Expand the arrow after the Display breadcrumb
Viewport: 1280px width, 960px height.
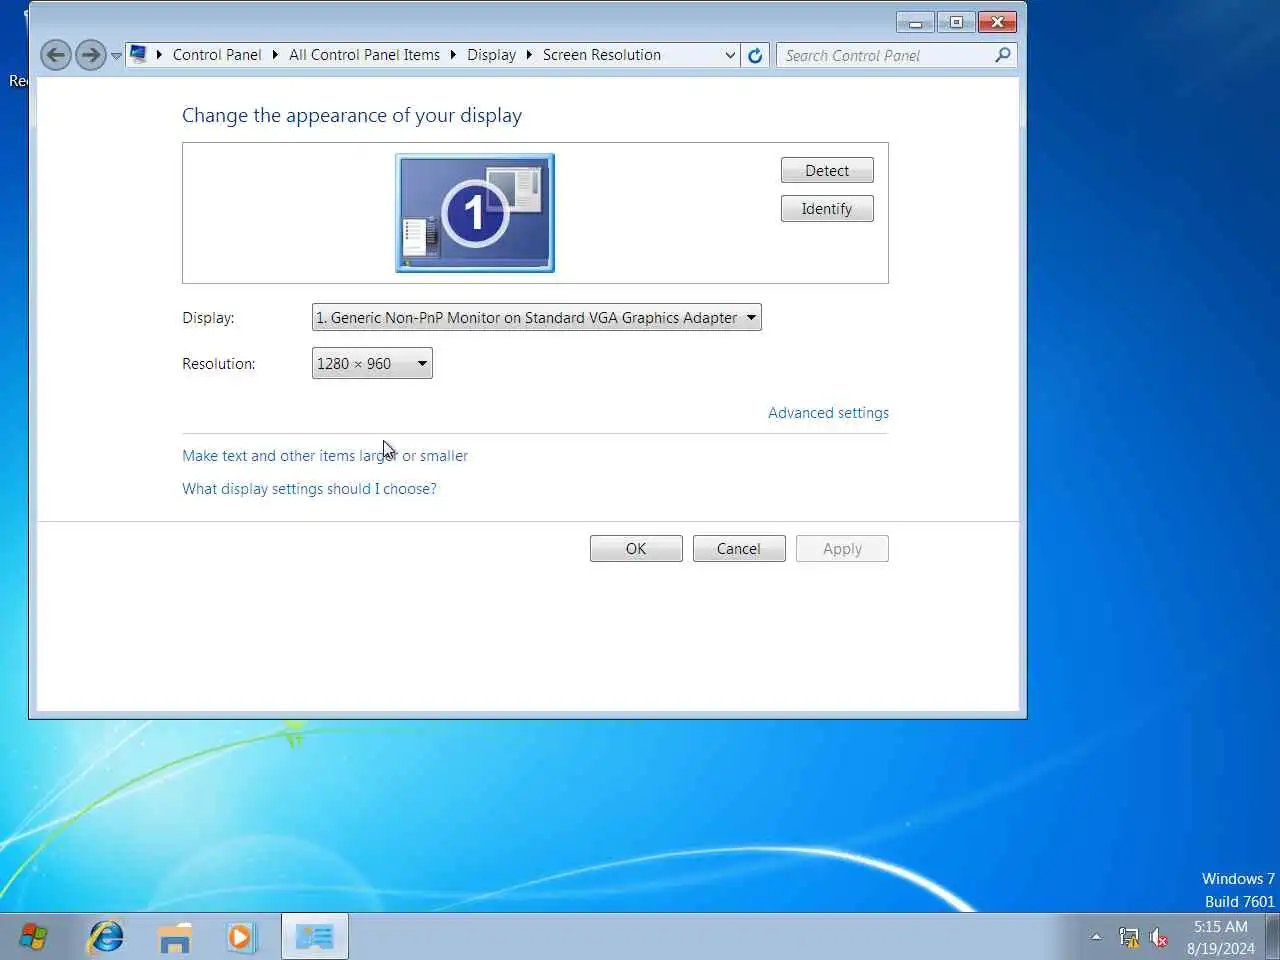pyautogui.click(x=529, y=55)
